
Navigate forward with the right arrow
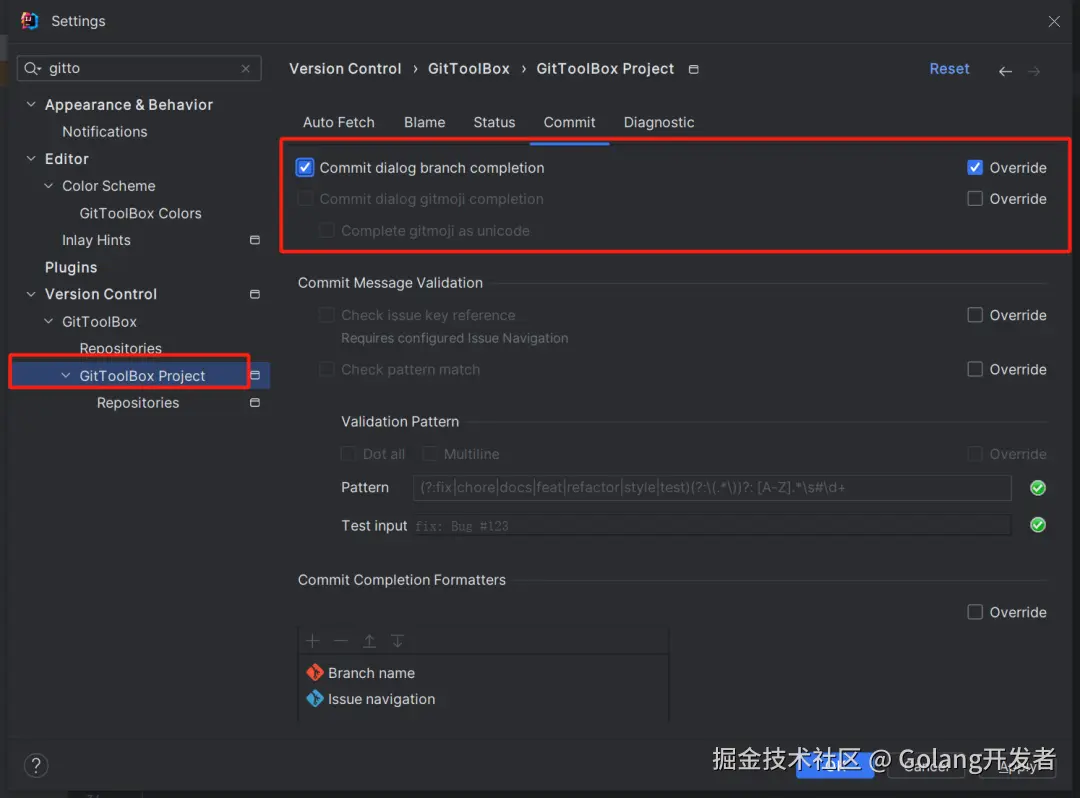tap(1034, 71)
